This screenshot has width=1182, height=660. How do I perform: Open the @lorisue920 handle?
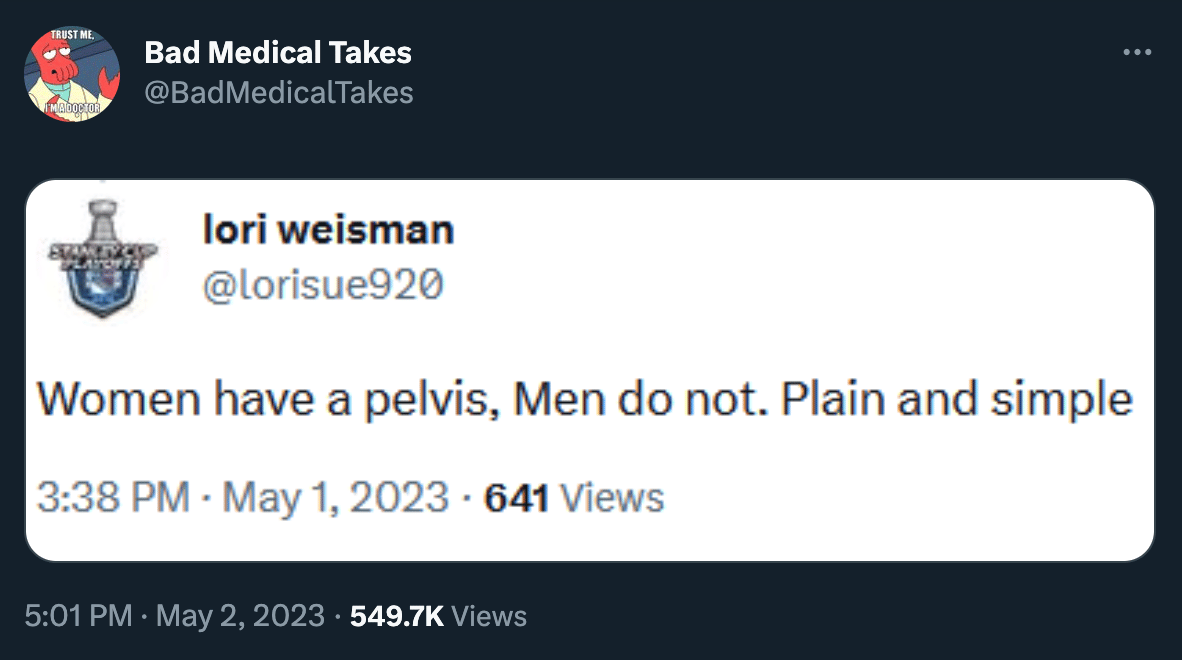click(322, 286)
